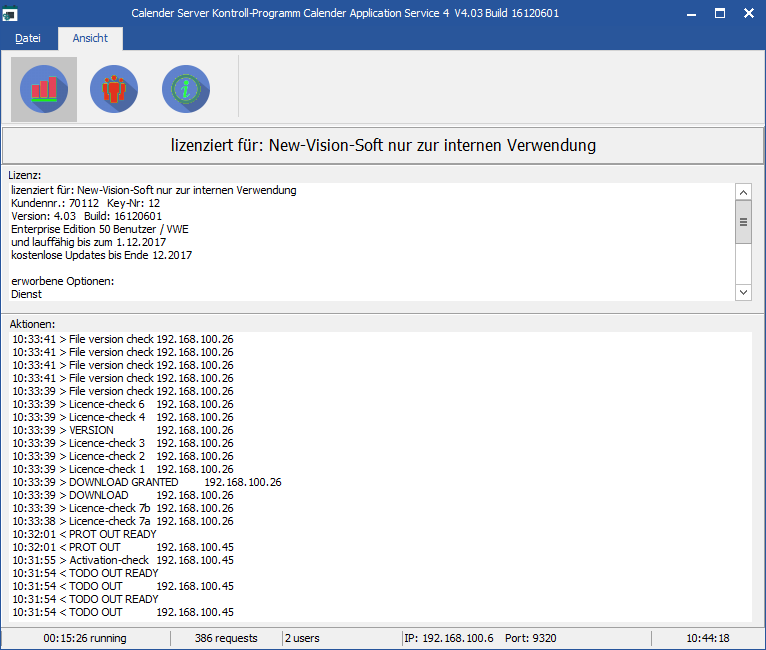Select the 10:33:39 'VERSION' log entry
This screenshot has height=650, width=766.
[x=123, y=430]
